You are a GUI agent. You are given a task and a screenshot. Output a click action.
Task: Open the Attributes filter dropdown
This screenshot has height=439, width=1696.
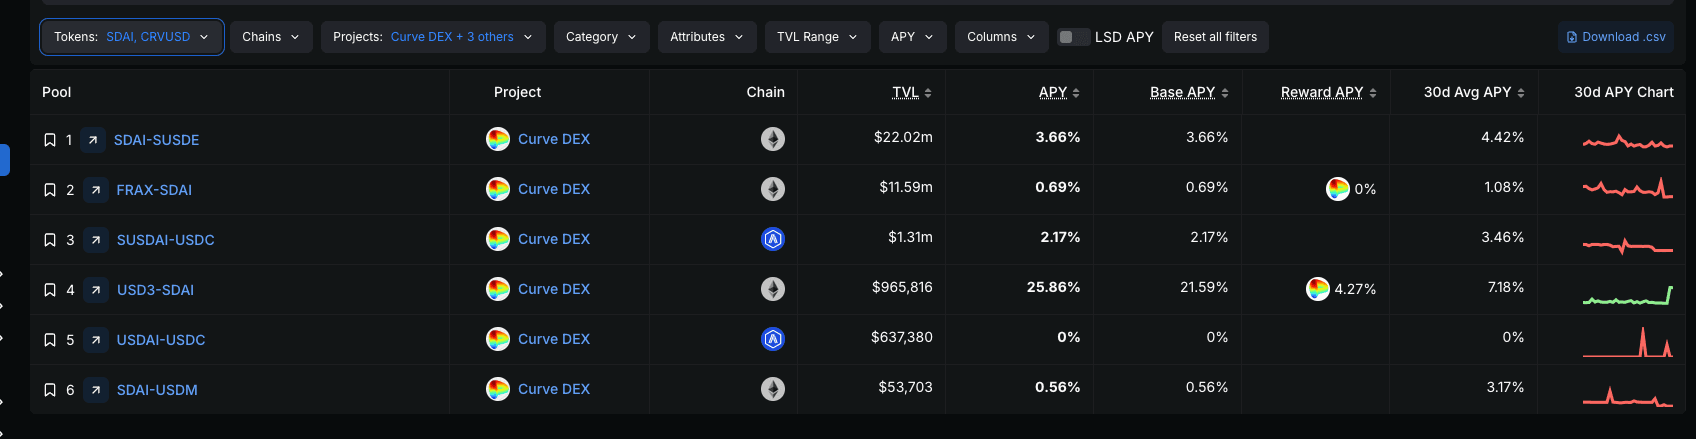coord(707,37)
